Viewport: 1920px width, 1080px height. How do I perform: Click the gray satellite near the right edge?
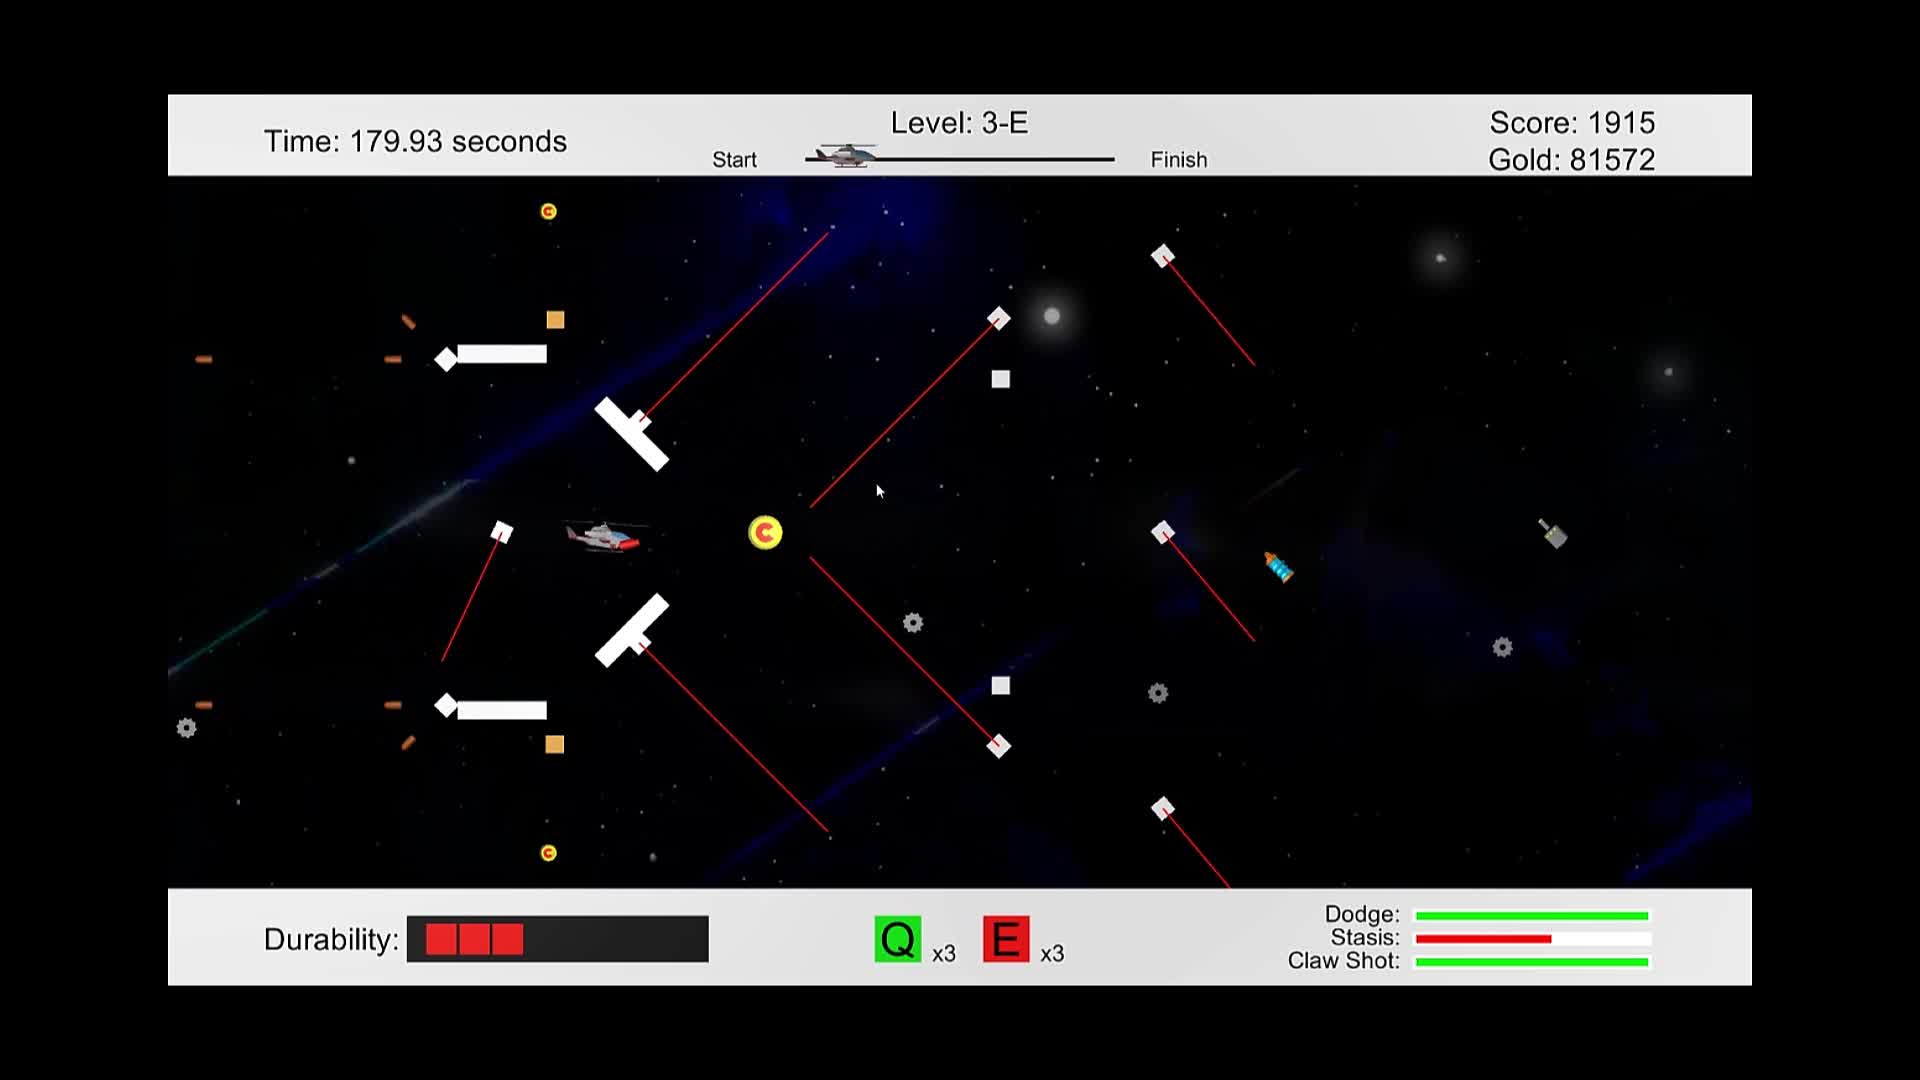(x=1552, y=533)
